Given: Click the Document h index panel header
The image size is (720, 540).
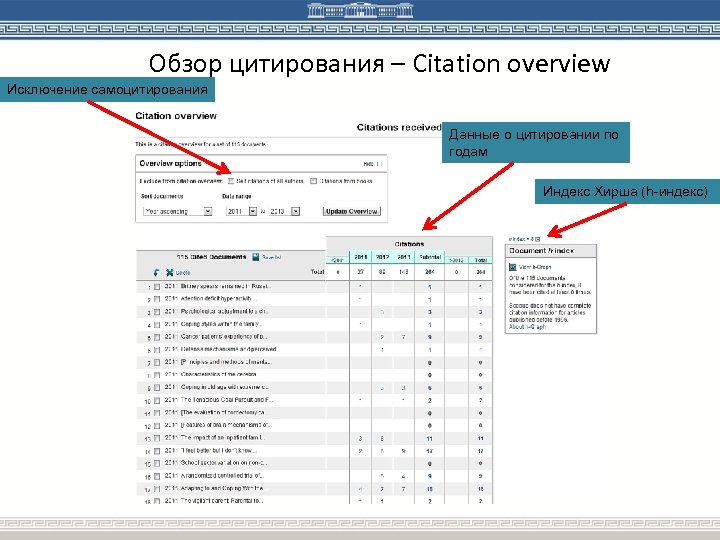Looking at the screenshot, I should (x=551, y=251).
